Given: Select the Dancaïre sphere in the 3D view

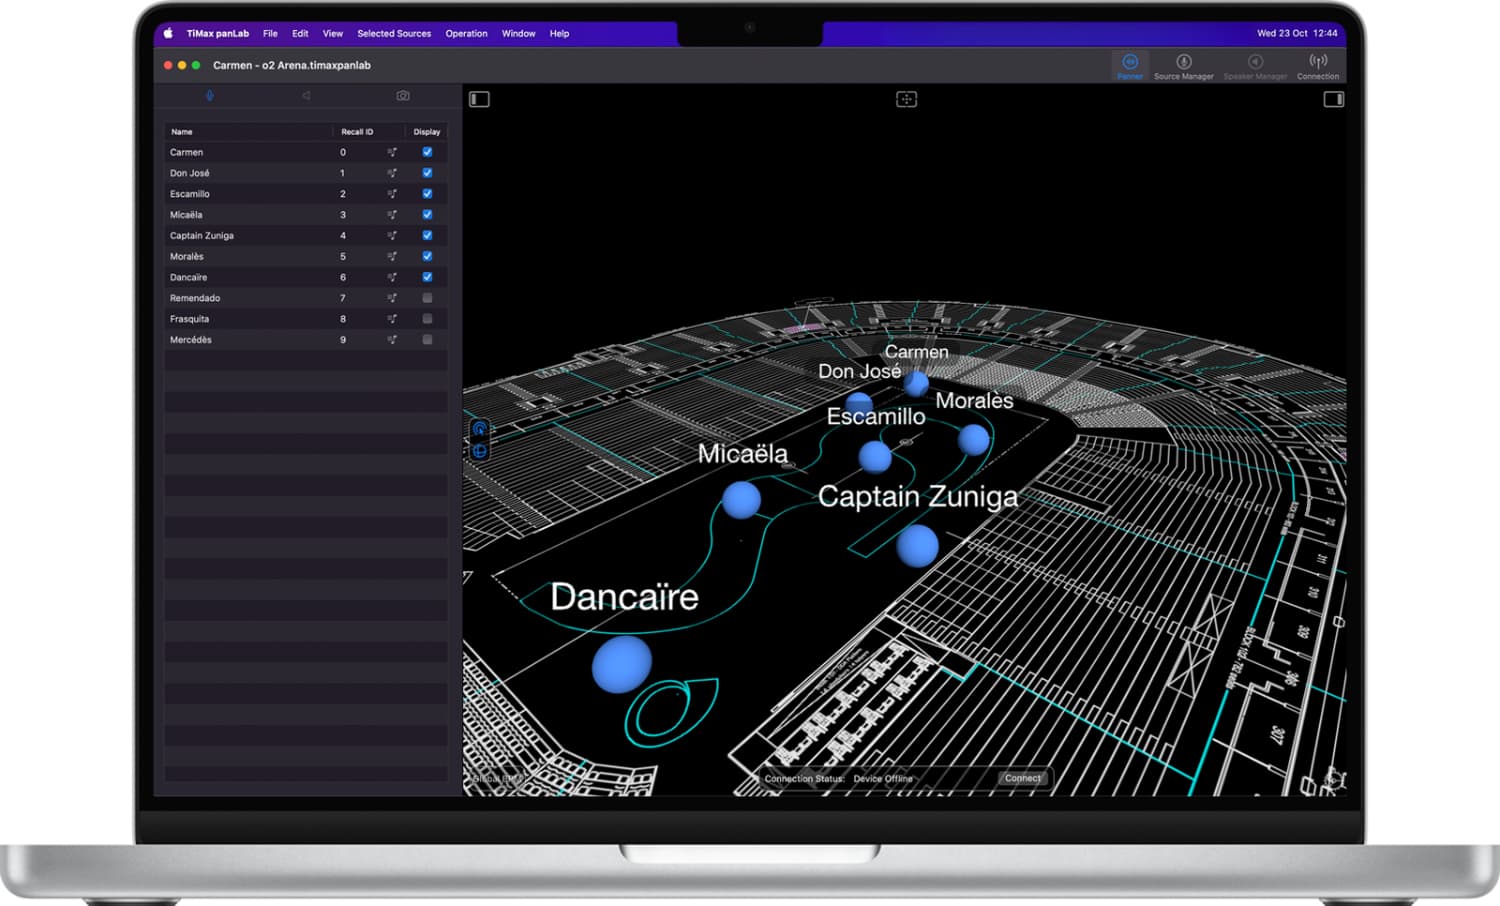Looking at the screenshot, I should (621, 663).
